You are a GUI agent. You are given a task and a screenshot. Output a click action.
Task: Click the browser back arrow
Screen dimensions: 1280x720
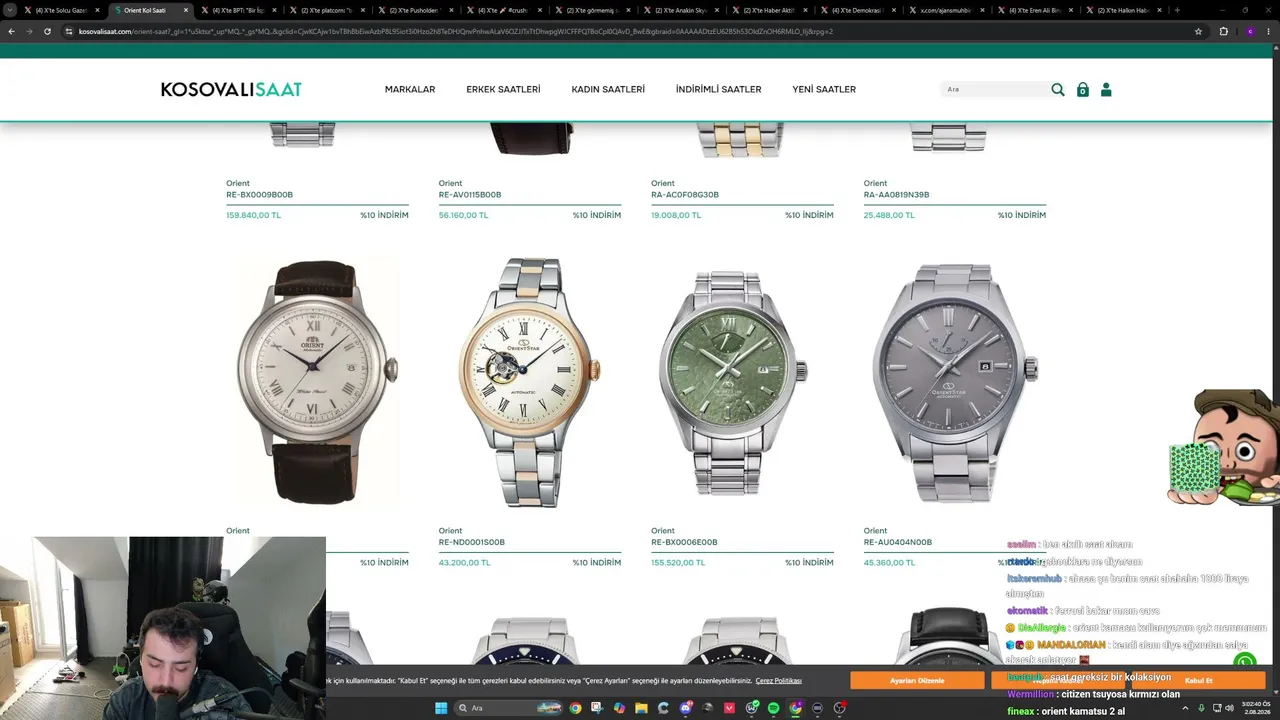[x=11, y=31]
